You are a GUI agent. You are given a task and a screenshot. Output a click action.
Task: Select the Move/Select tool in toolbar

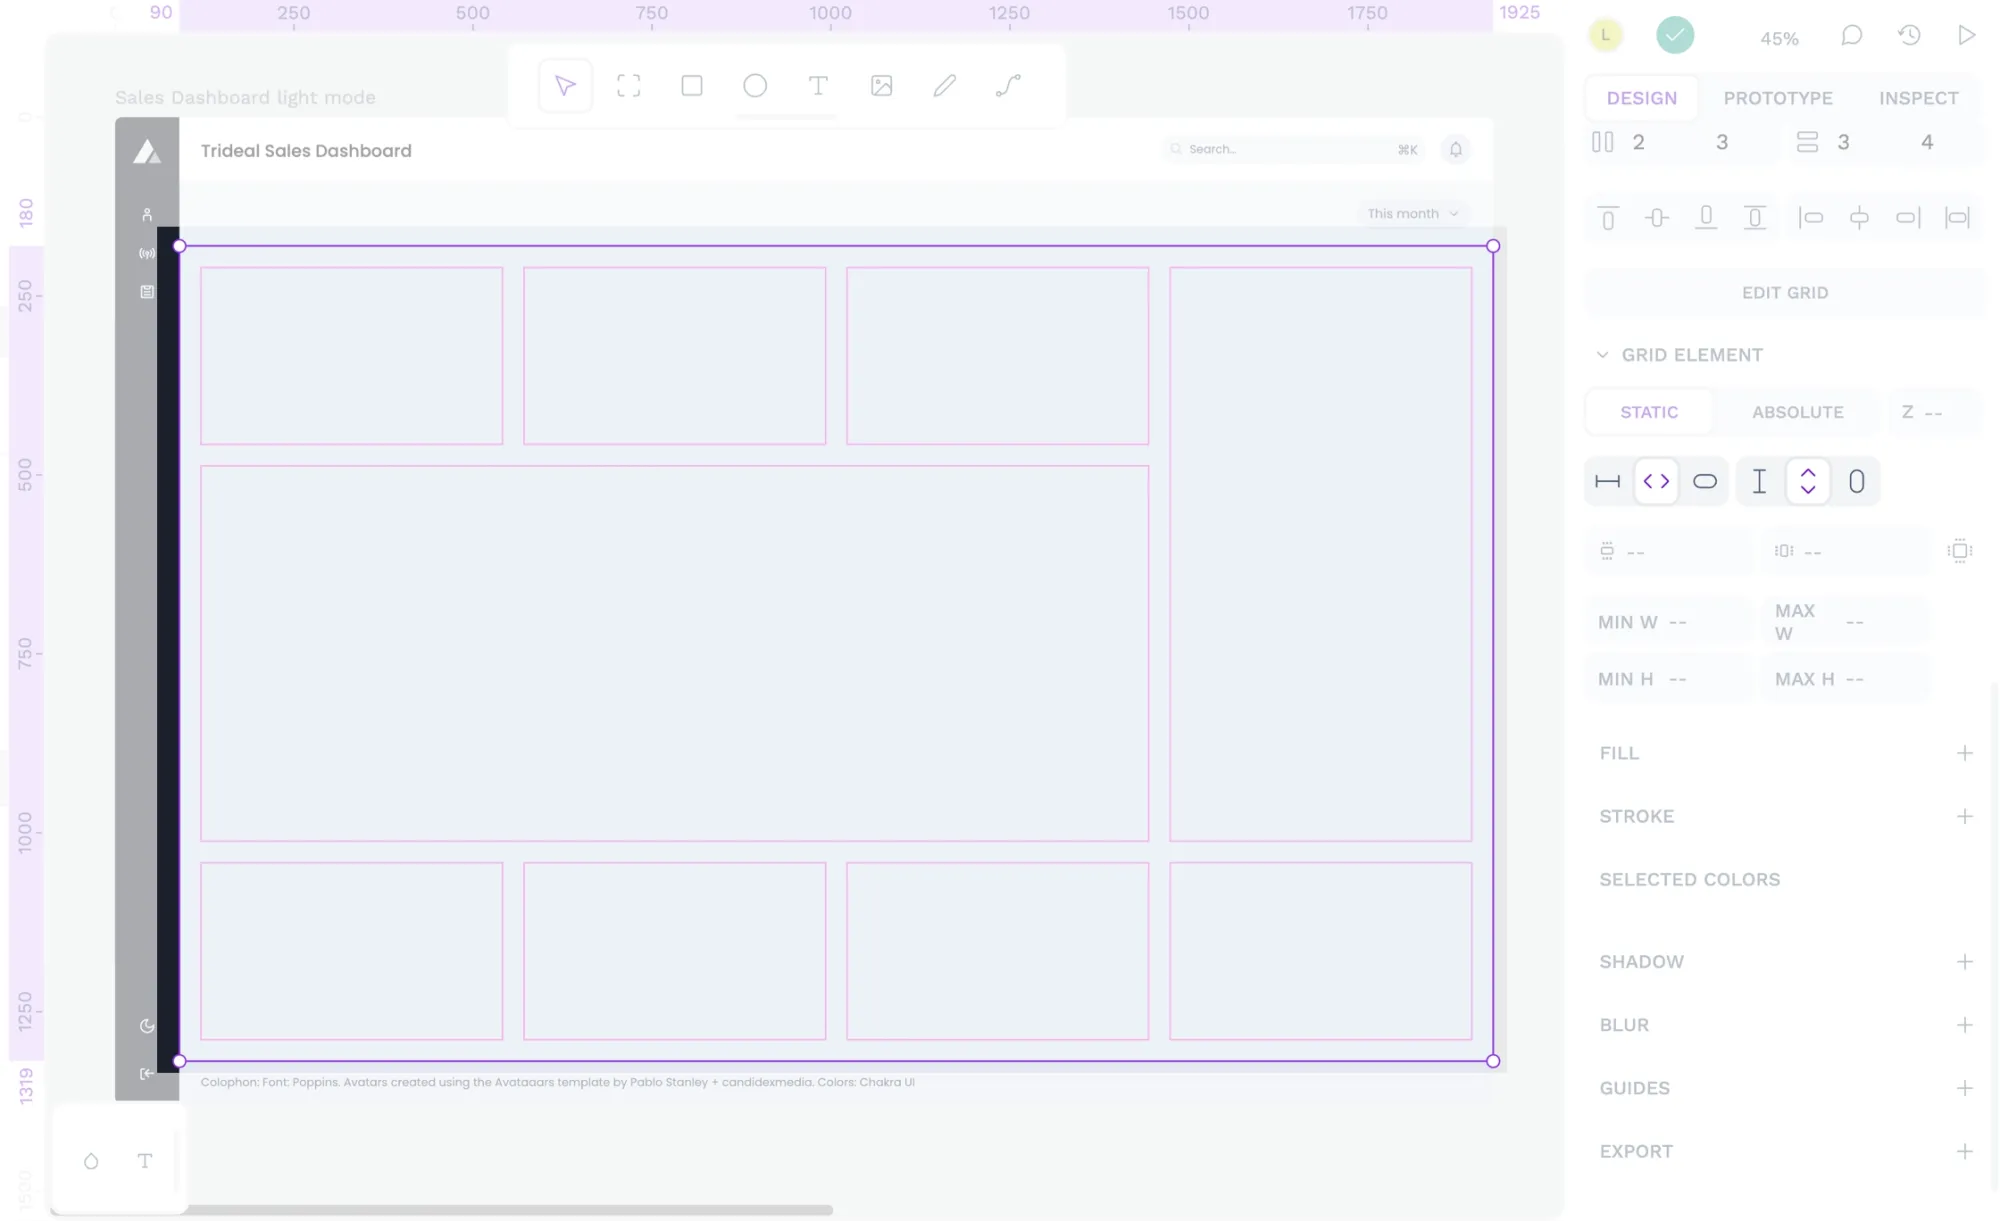tap(564, 86)
